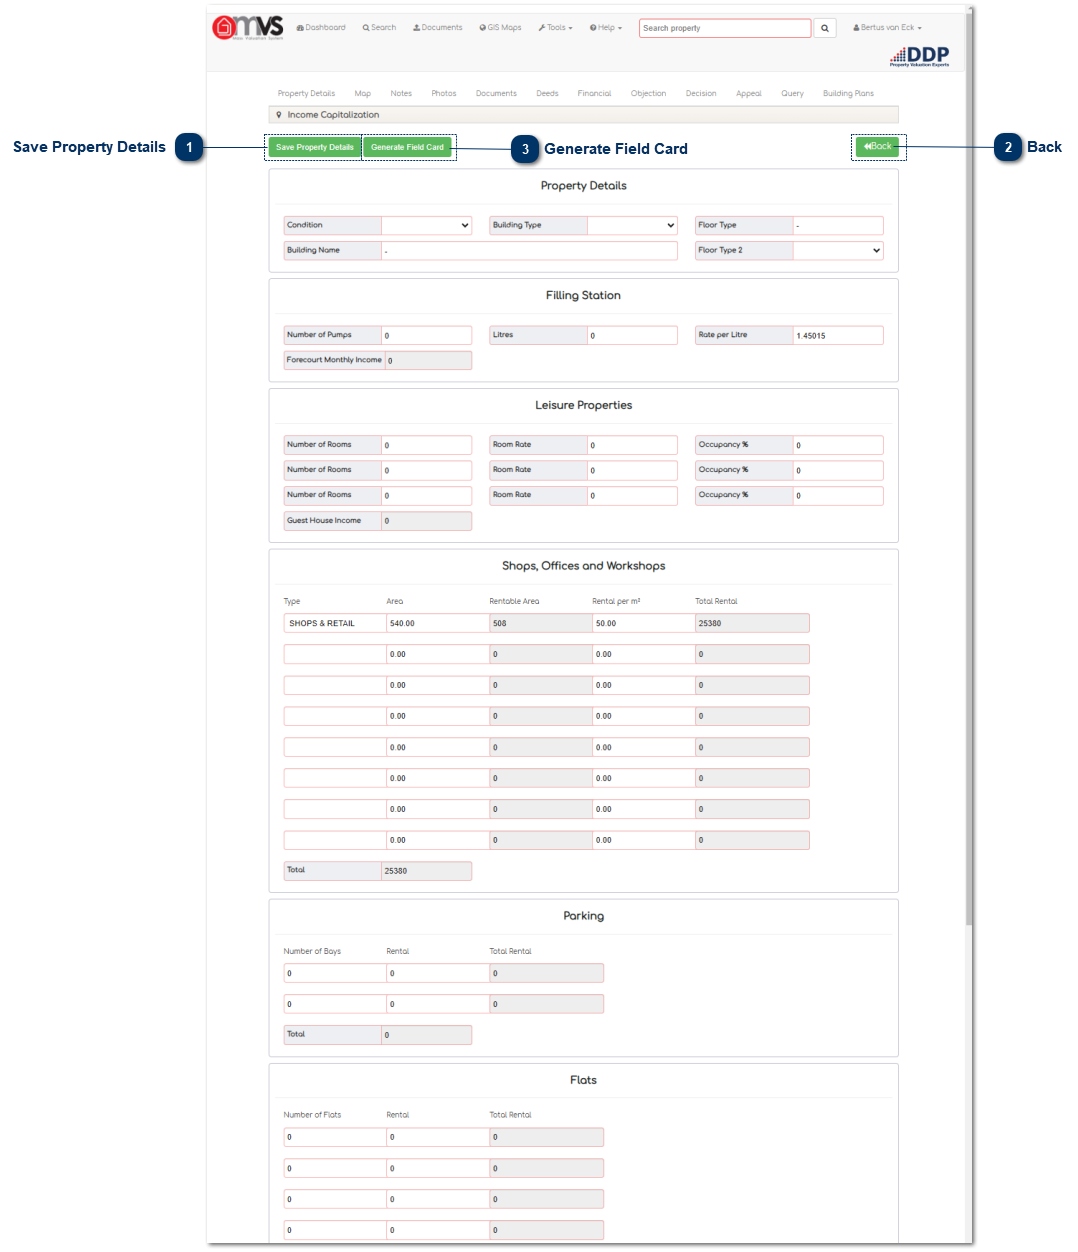This screenshot has height=1252, width=1078.
Task: Click the SHOPS & RETAIL type field
Action: (335, 623)
